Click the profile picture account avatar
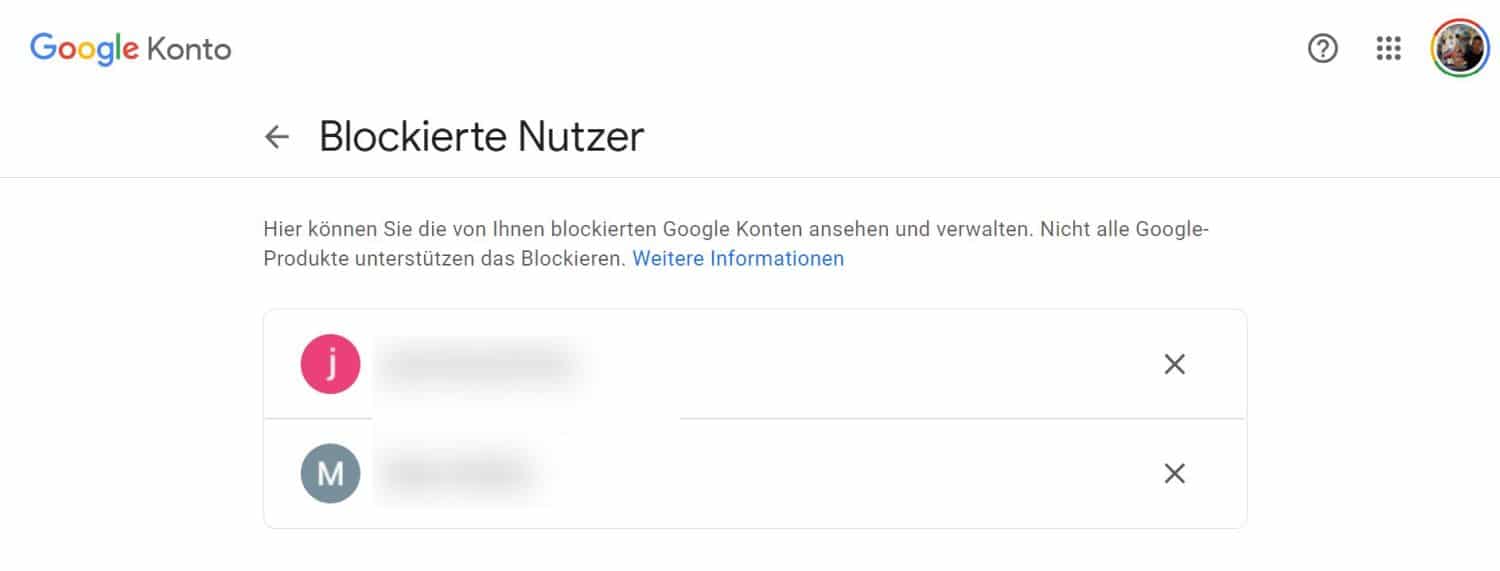This screenshot has height=571, width=1500. [x=1460, y=48]
